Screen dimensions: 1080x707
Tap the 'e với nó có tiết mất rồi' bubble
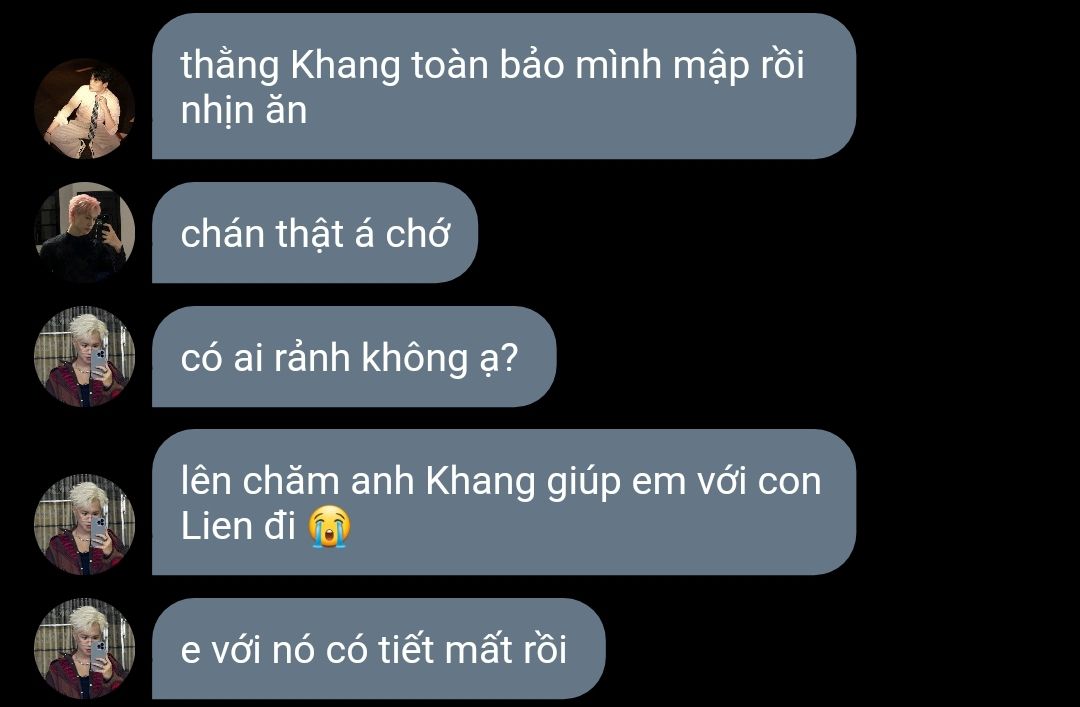(x=378, y=648)
